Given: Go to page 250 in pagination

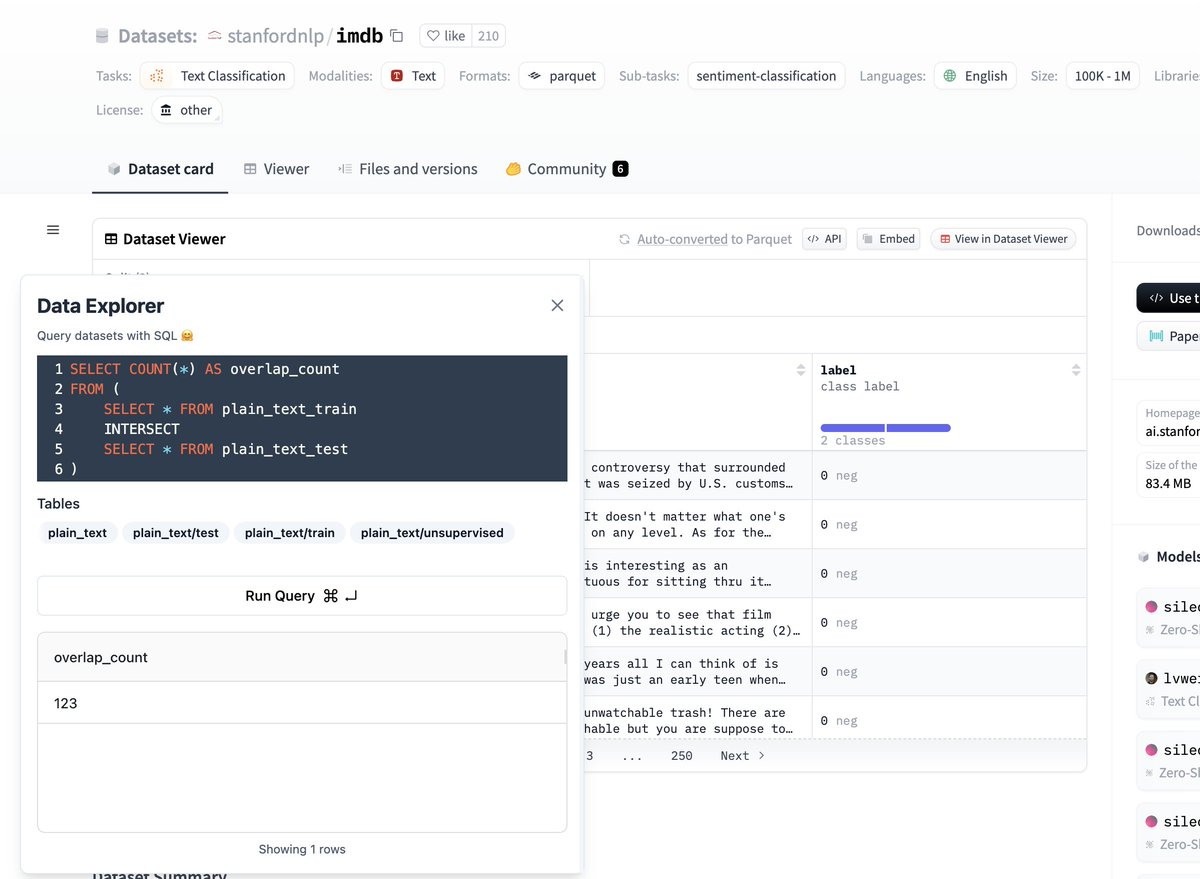Looking at the screenshot, I should coord(682,756).
